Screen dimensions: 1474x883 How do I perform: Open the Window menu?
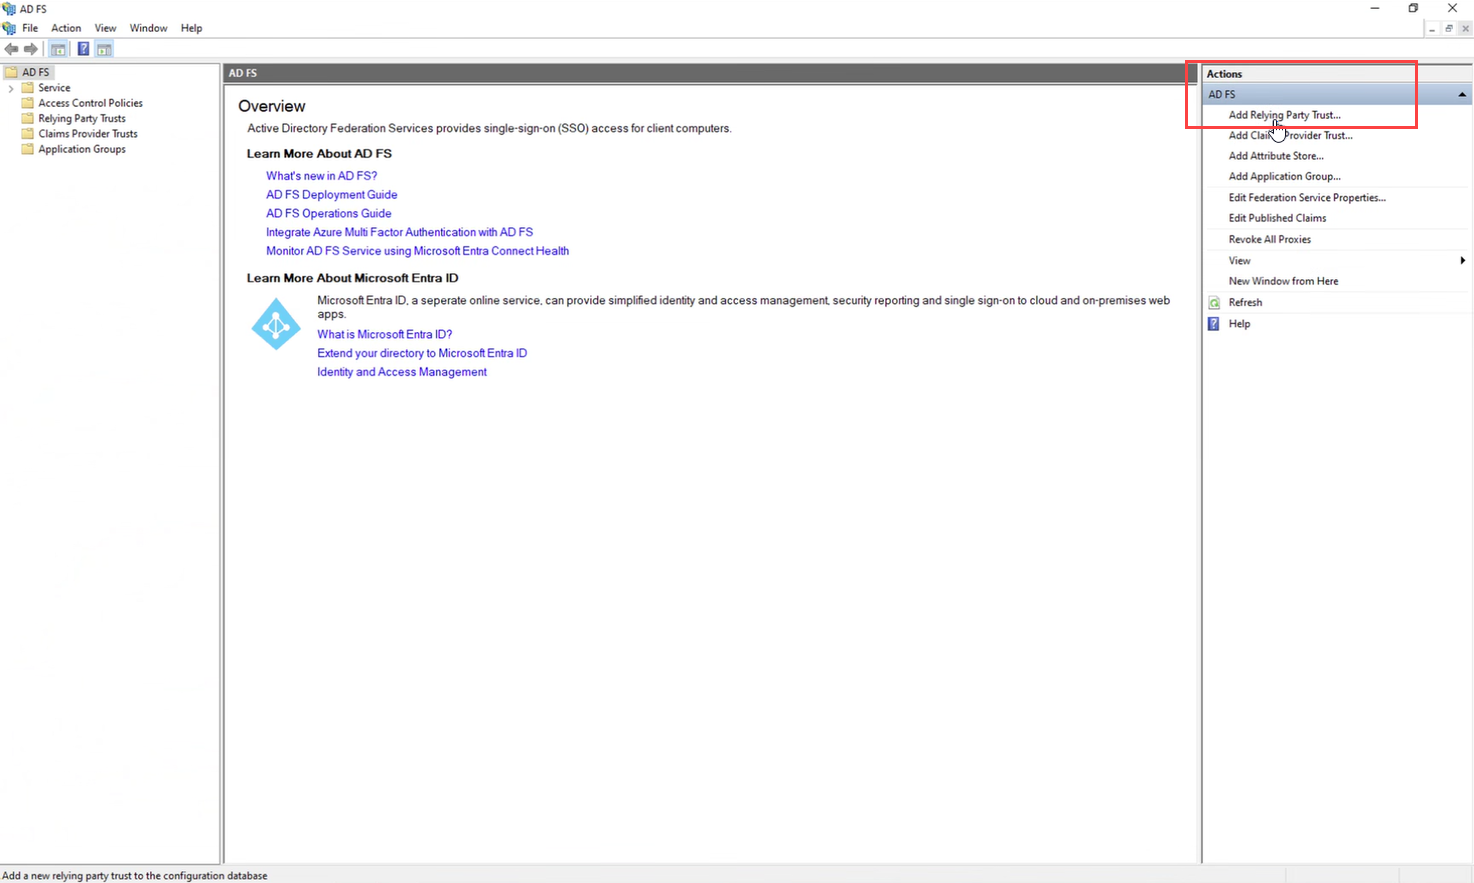point(148,28)
